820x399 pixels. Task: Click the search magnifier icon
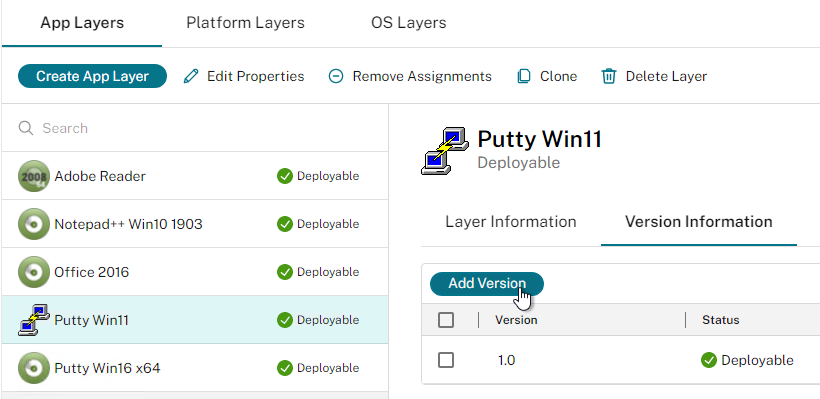(26, 128)
